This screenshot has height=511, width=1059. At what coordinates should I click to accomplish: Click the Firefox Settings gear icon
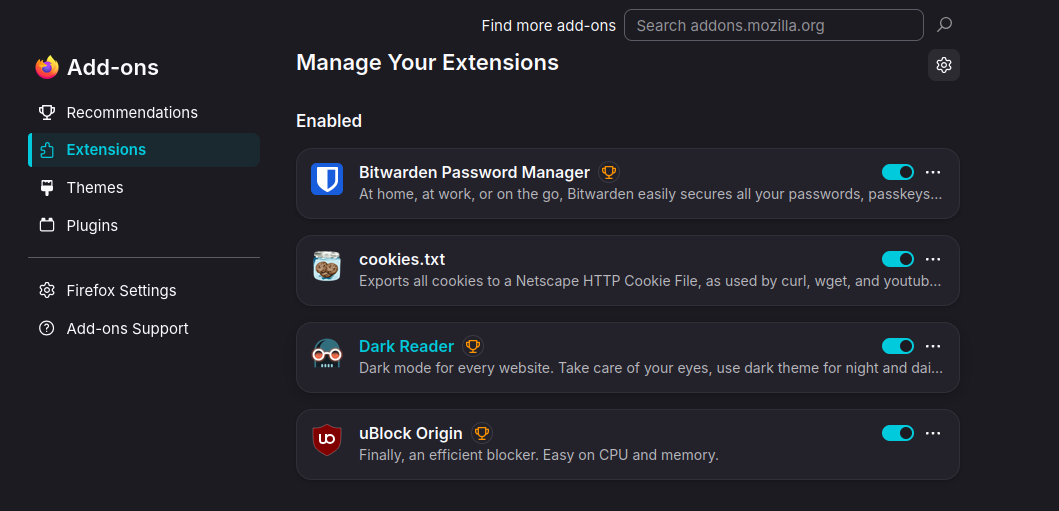coord(47,291)
